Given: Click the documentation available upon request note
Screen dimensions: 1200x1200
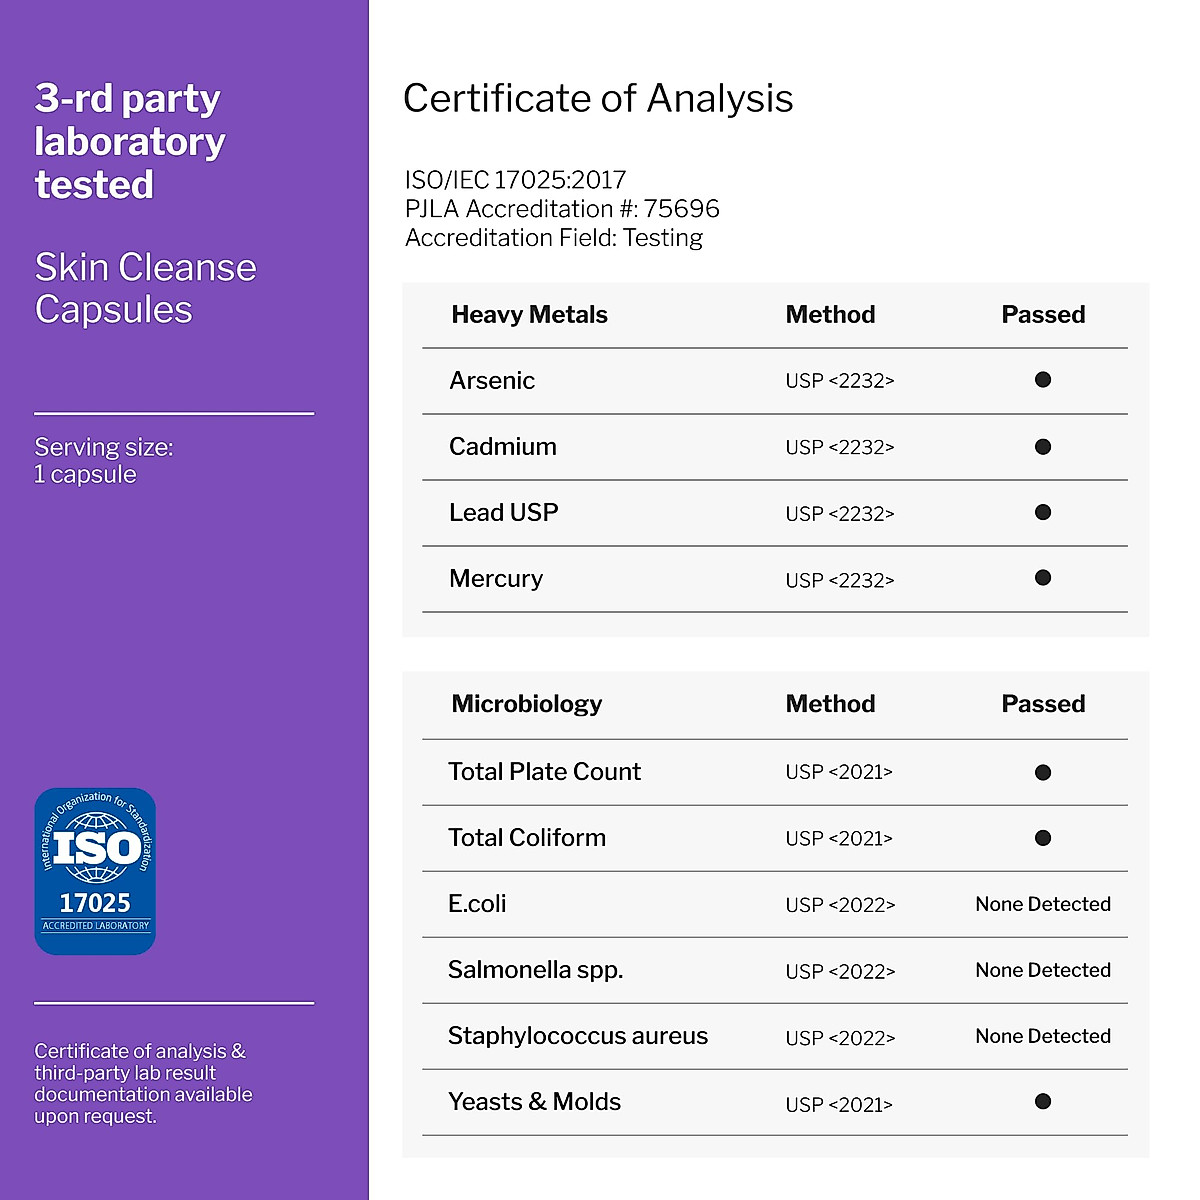Looking at the screenshot, I should pos(143,1083).
